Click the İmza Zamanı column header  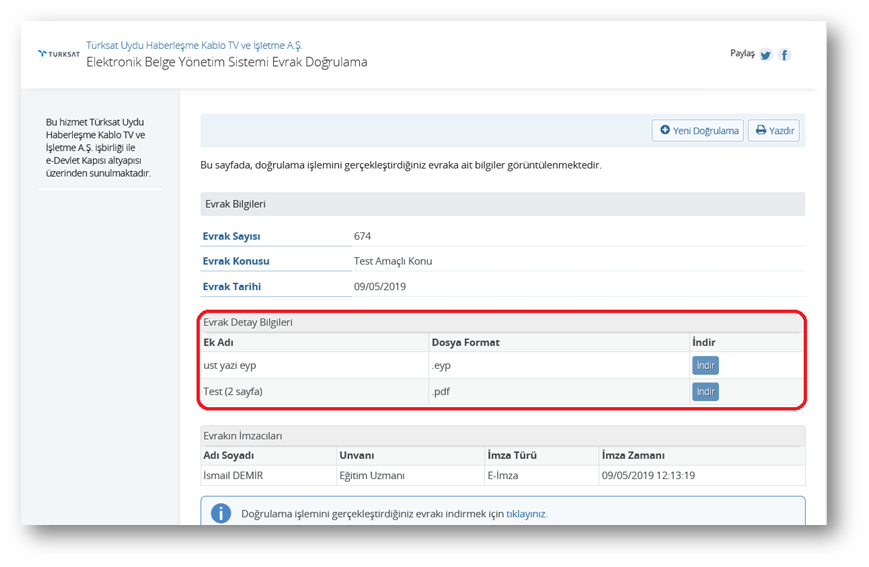pyautogui.click(x=633, y=455)
